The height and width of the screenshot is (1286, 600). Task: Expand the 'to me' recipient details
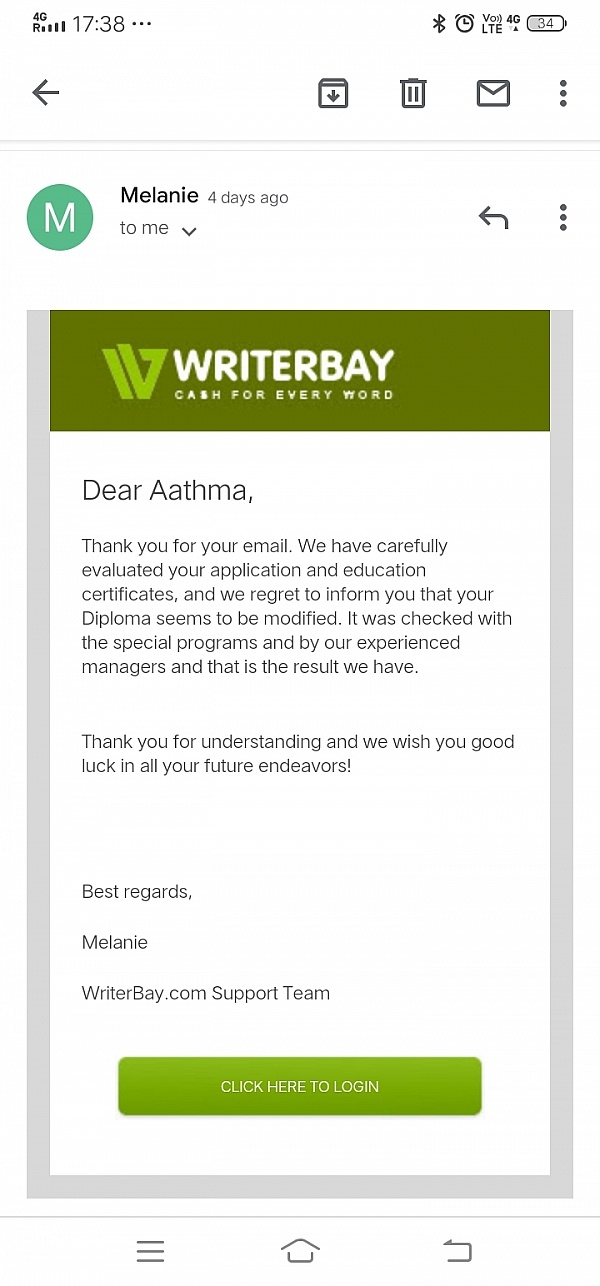(144, 228)
